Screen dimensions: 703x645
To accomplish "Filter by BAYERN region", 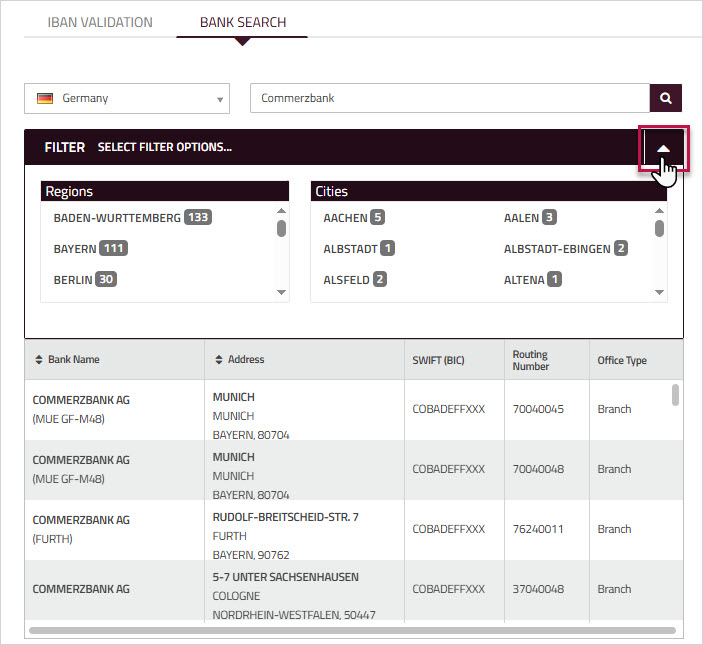I will click(x=91, y=249).
